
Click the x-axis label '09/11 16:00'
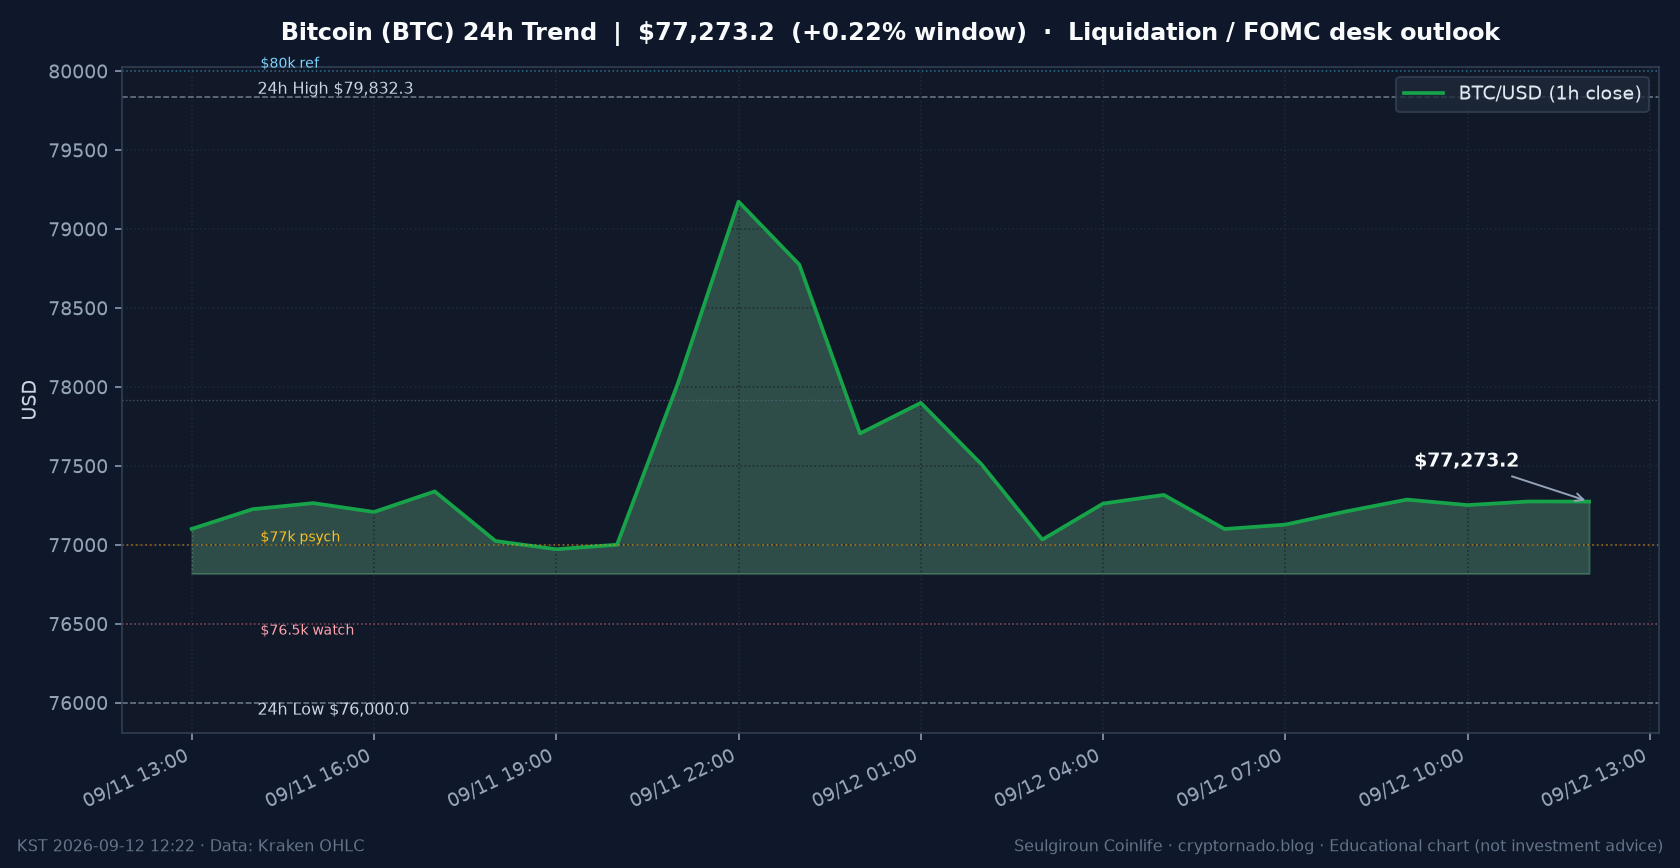click(x=318, y=778)
